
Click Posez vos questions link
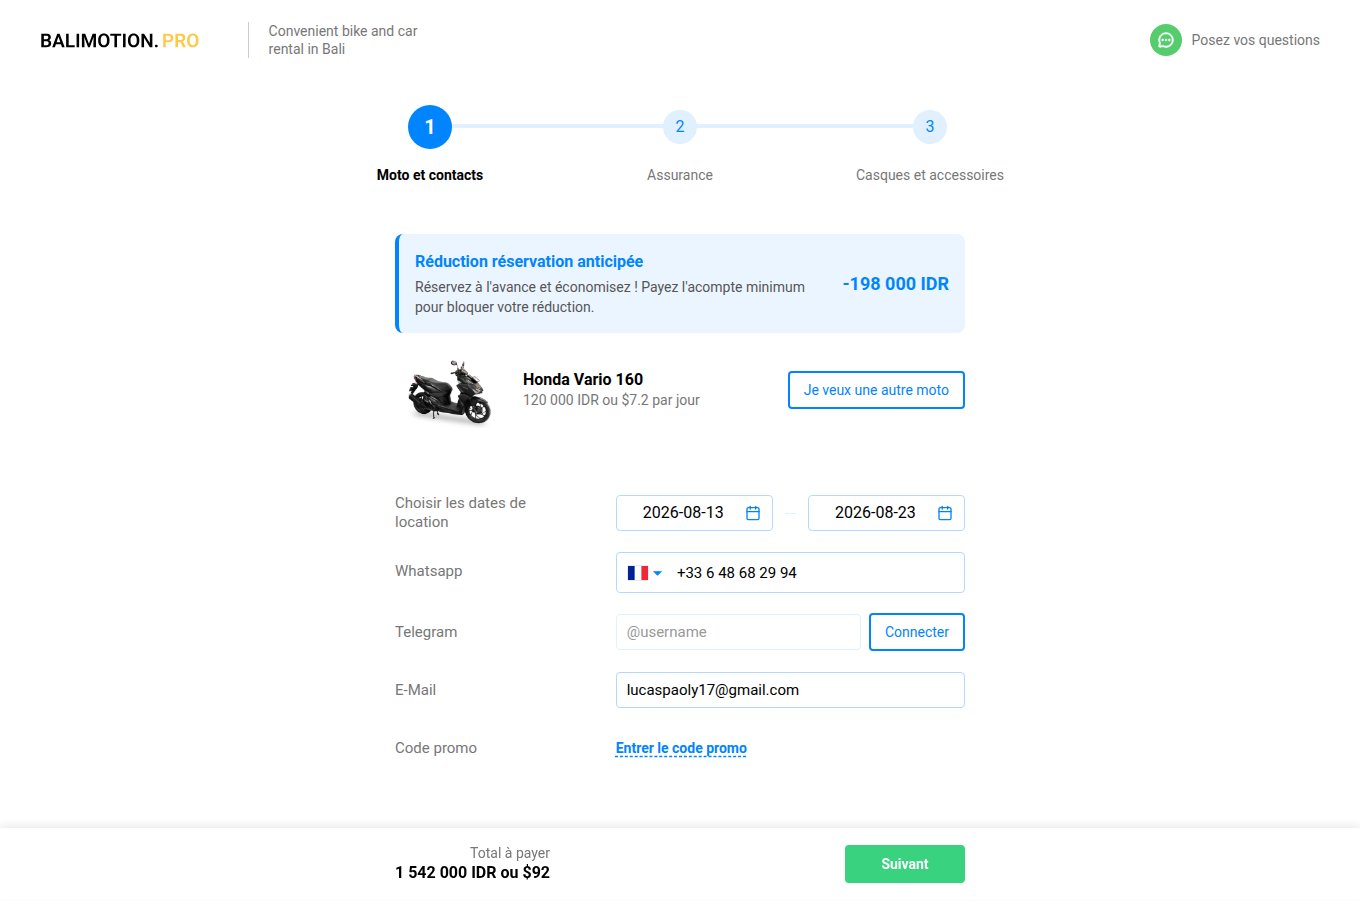coord(1255,40)
